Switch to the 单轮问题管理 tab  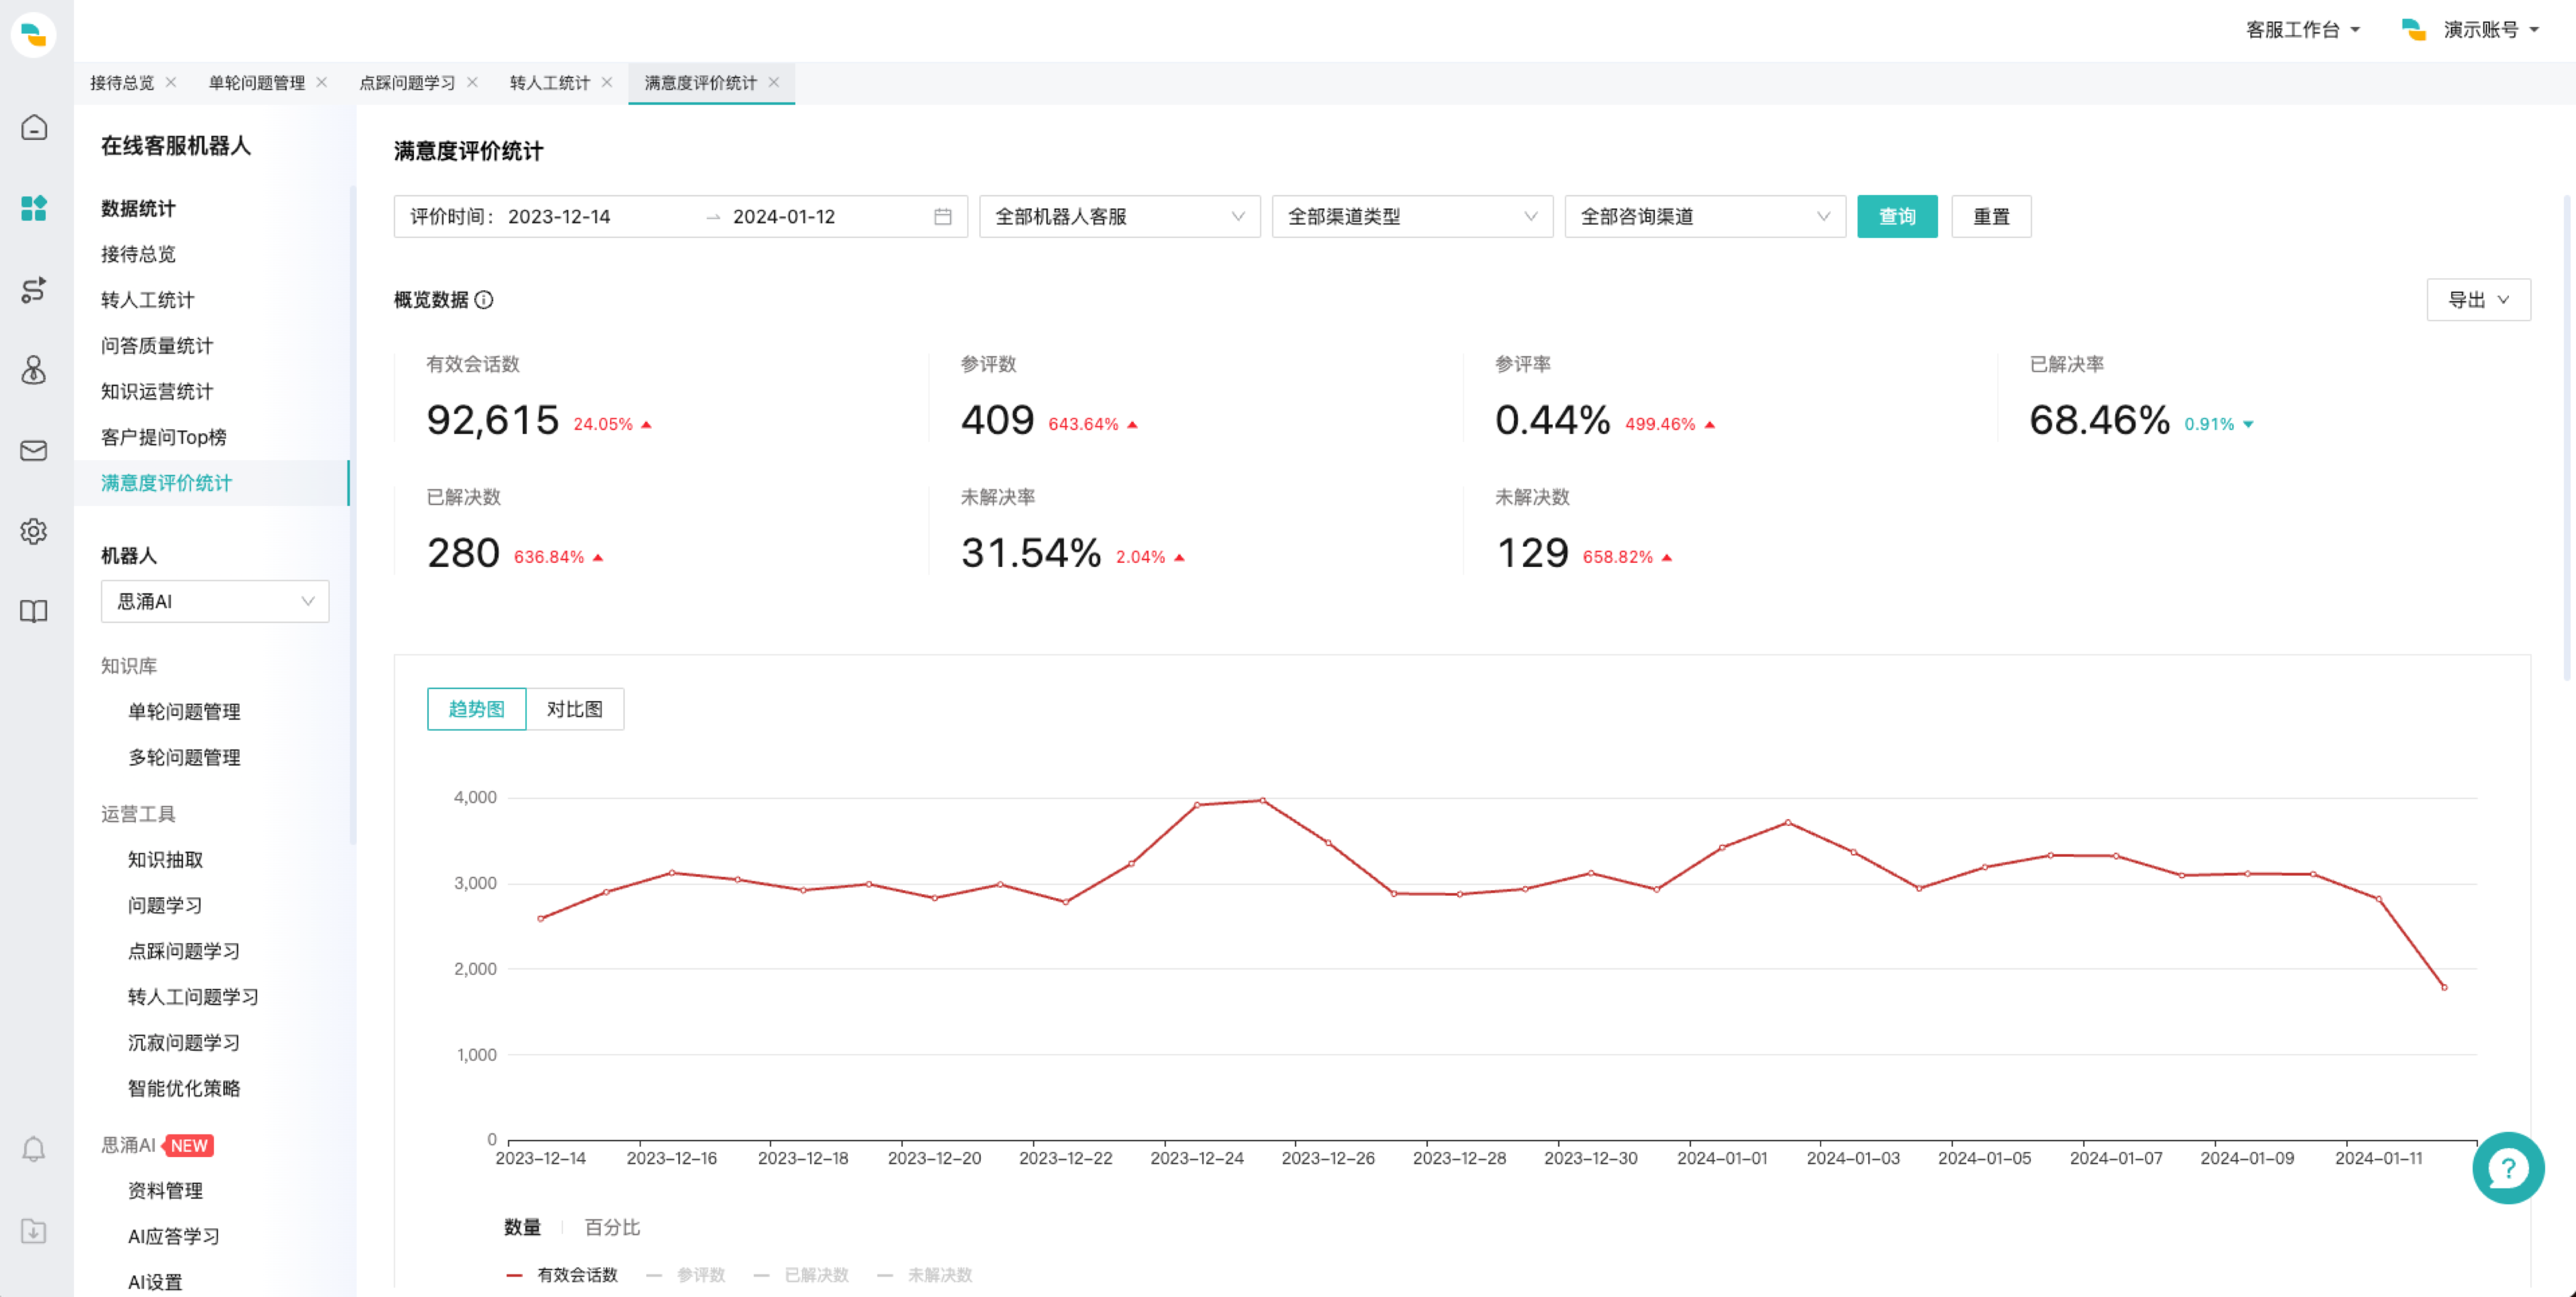tap(257, 82)
